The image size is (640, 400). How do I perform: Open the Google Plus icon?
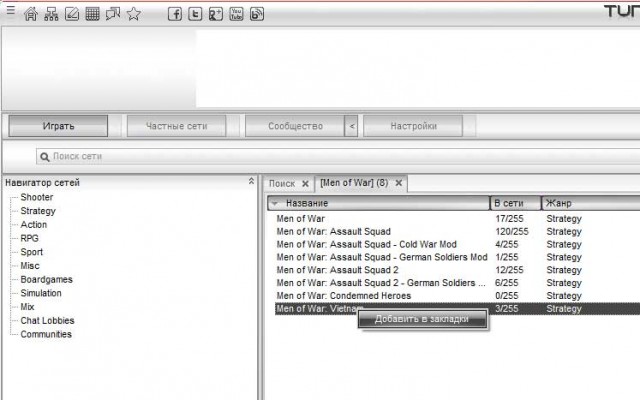point(216,14)
